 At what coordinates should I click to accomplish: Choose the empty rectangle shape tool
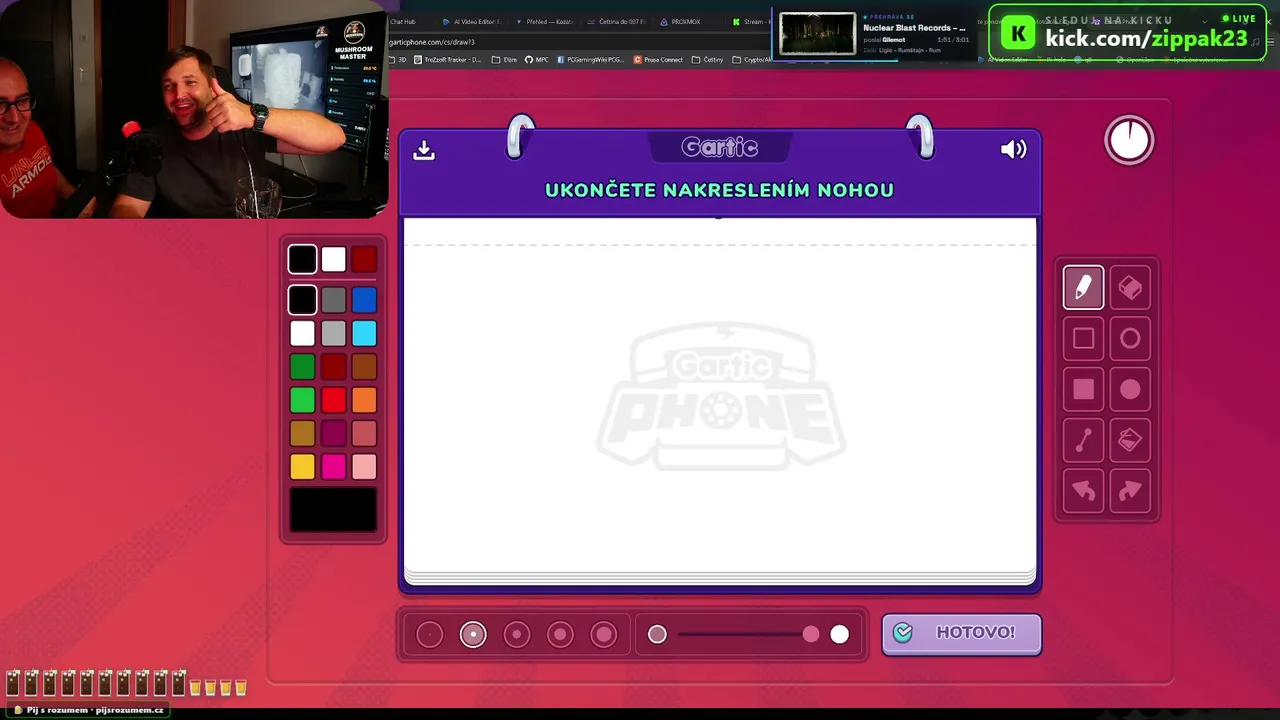1083,339
